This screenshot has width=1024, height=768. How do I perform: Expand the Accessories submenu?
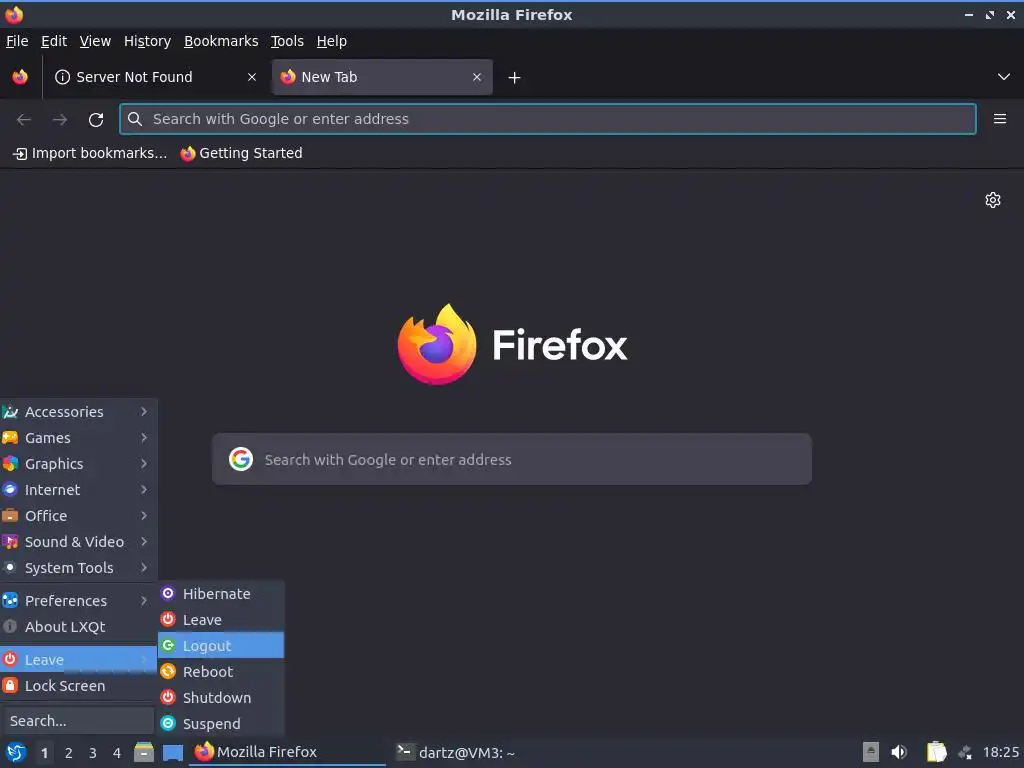pos(78,411)
